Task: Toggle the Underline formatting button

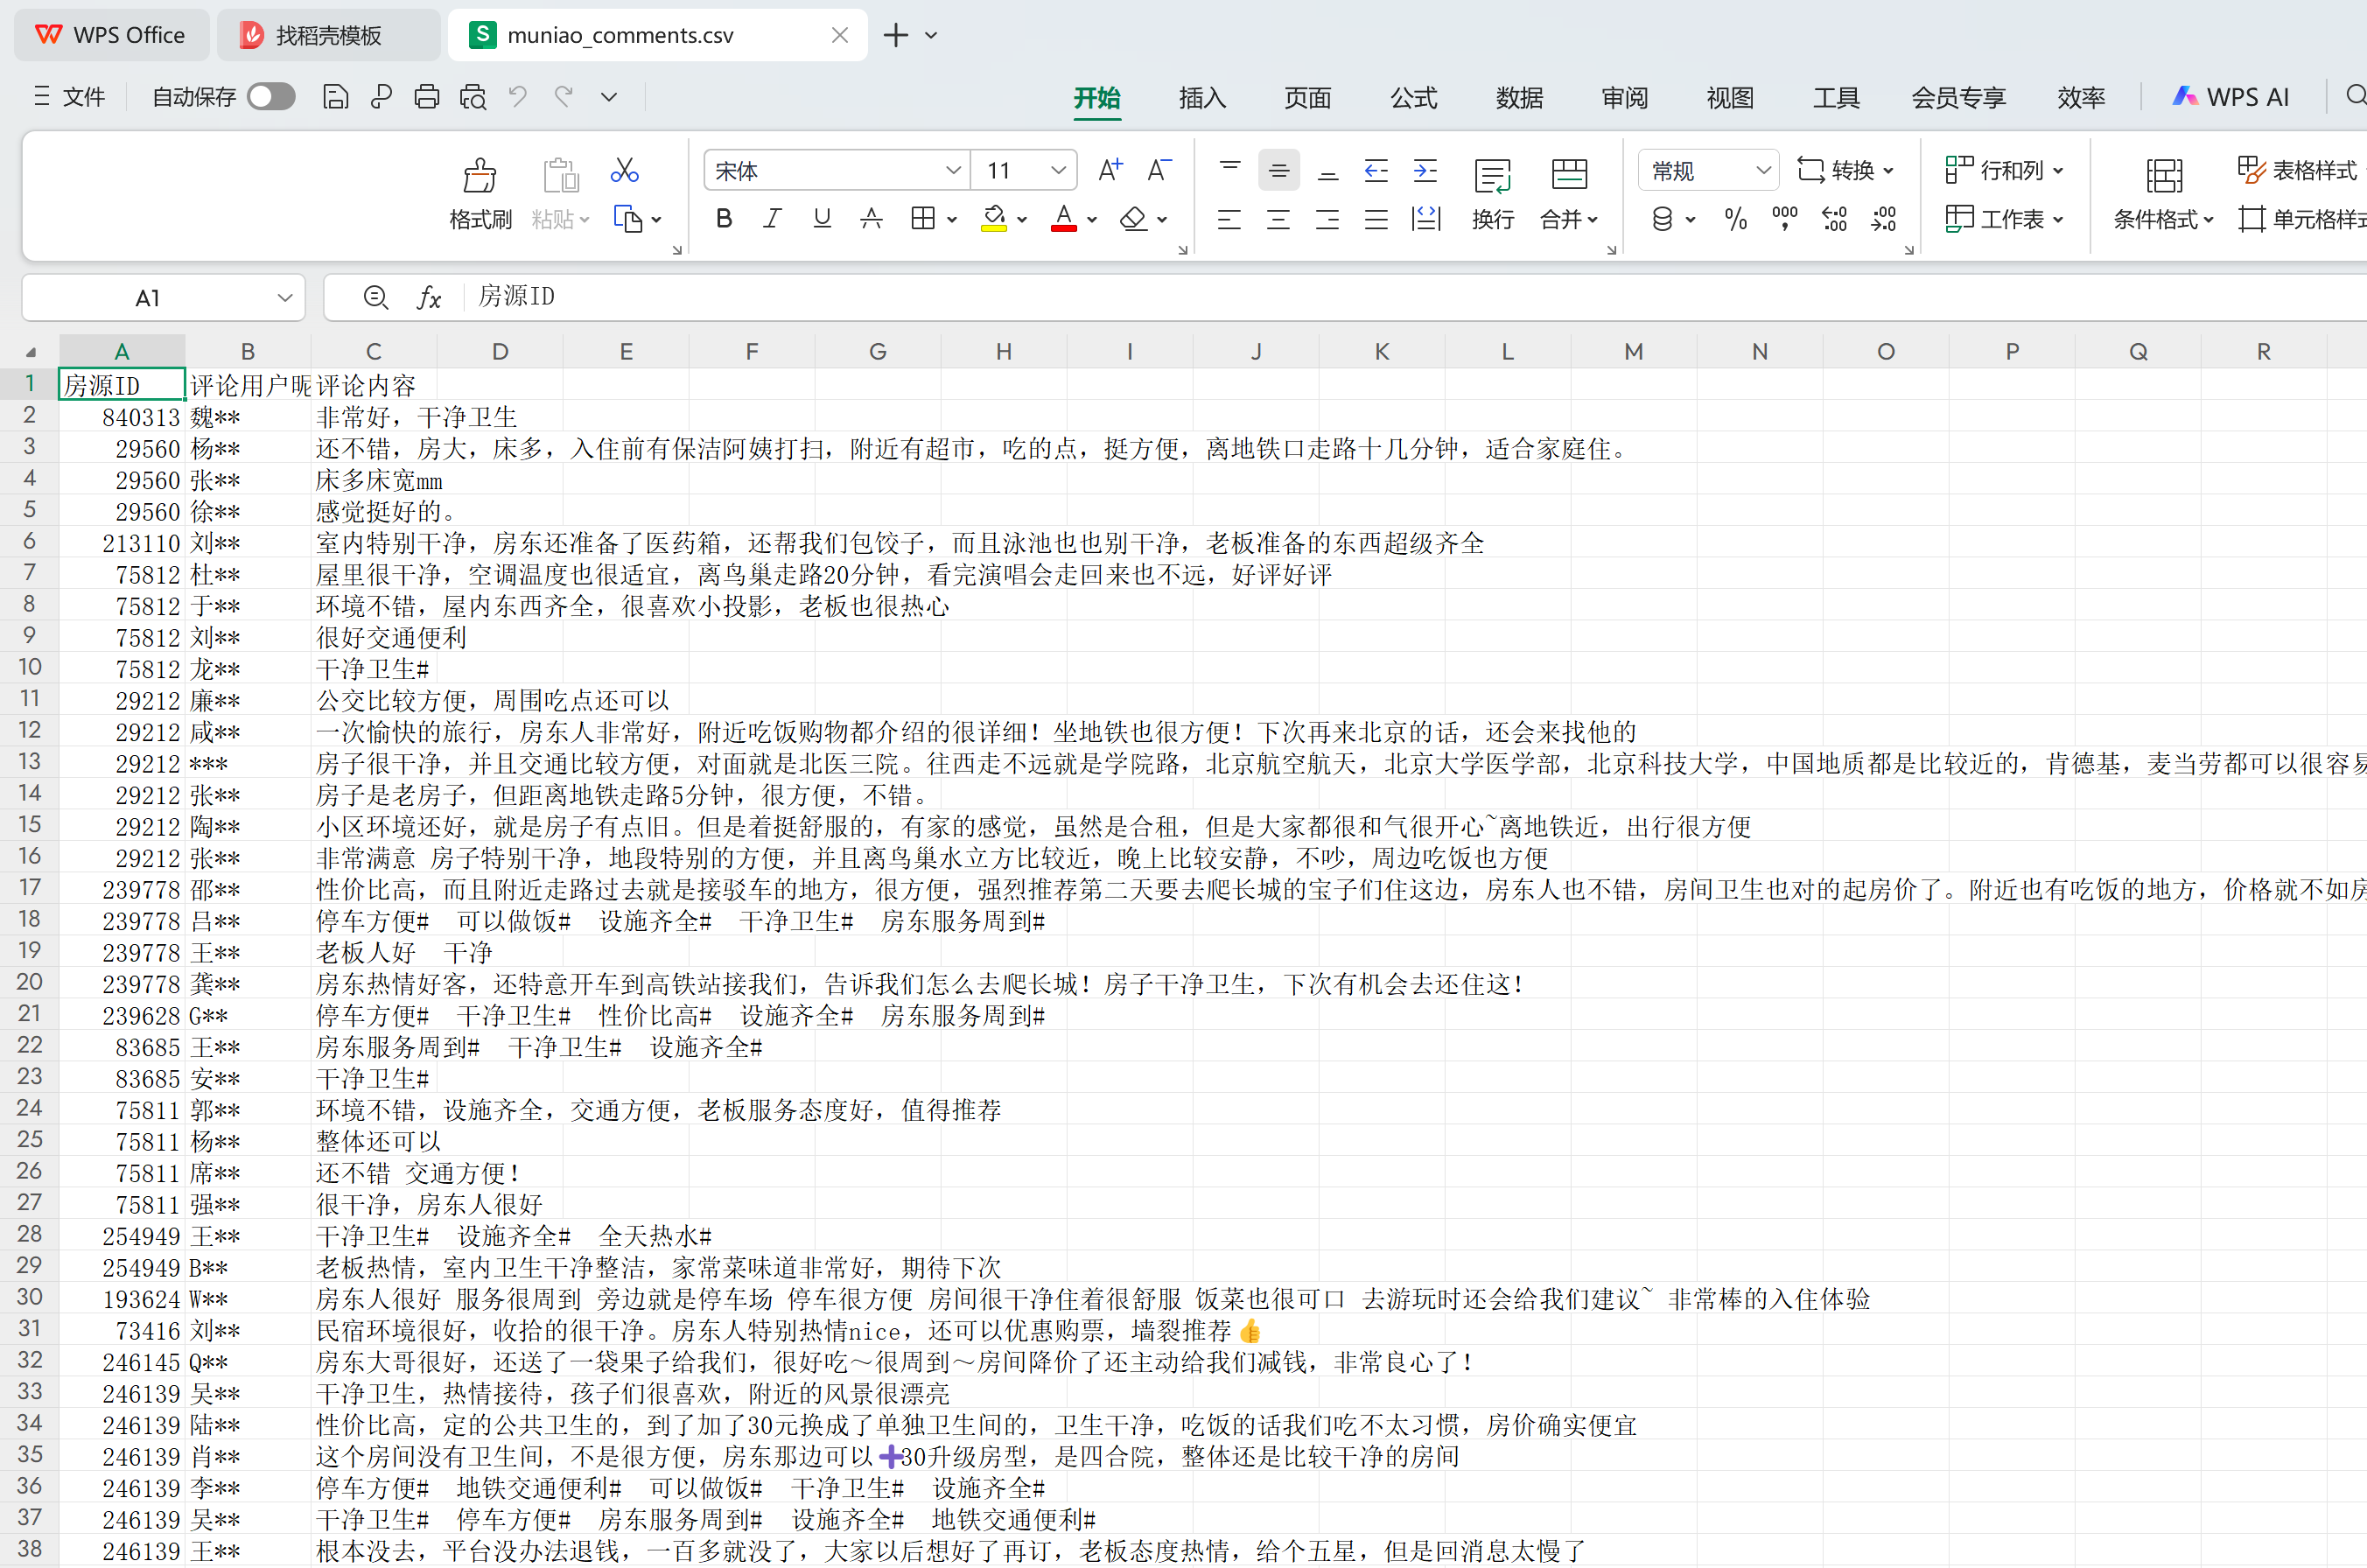Action: pos(822,219)
